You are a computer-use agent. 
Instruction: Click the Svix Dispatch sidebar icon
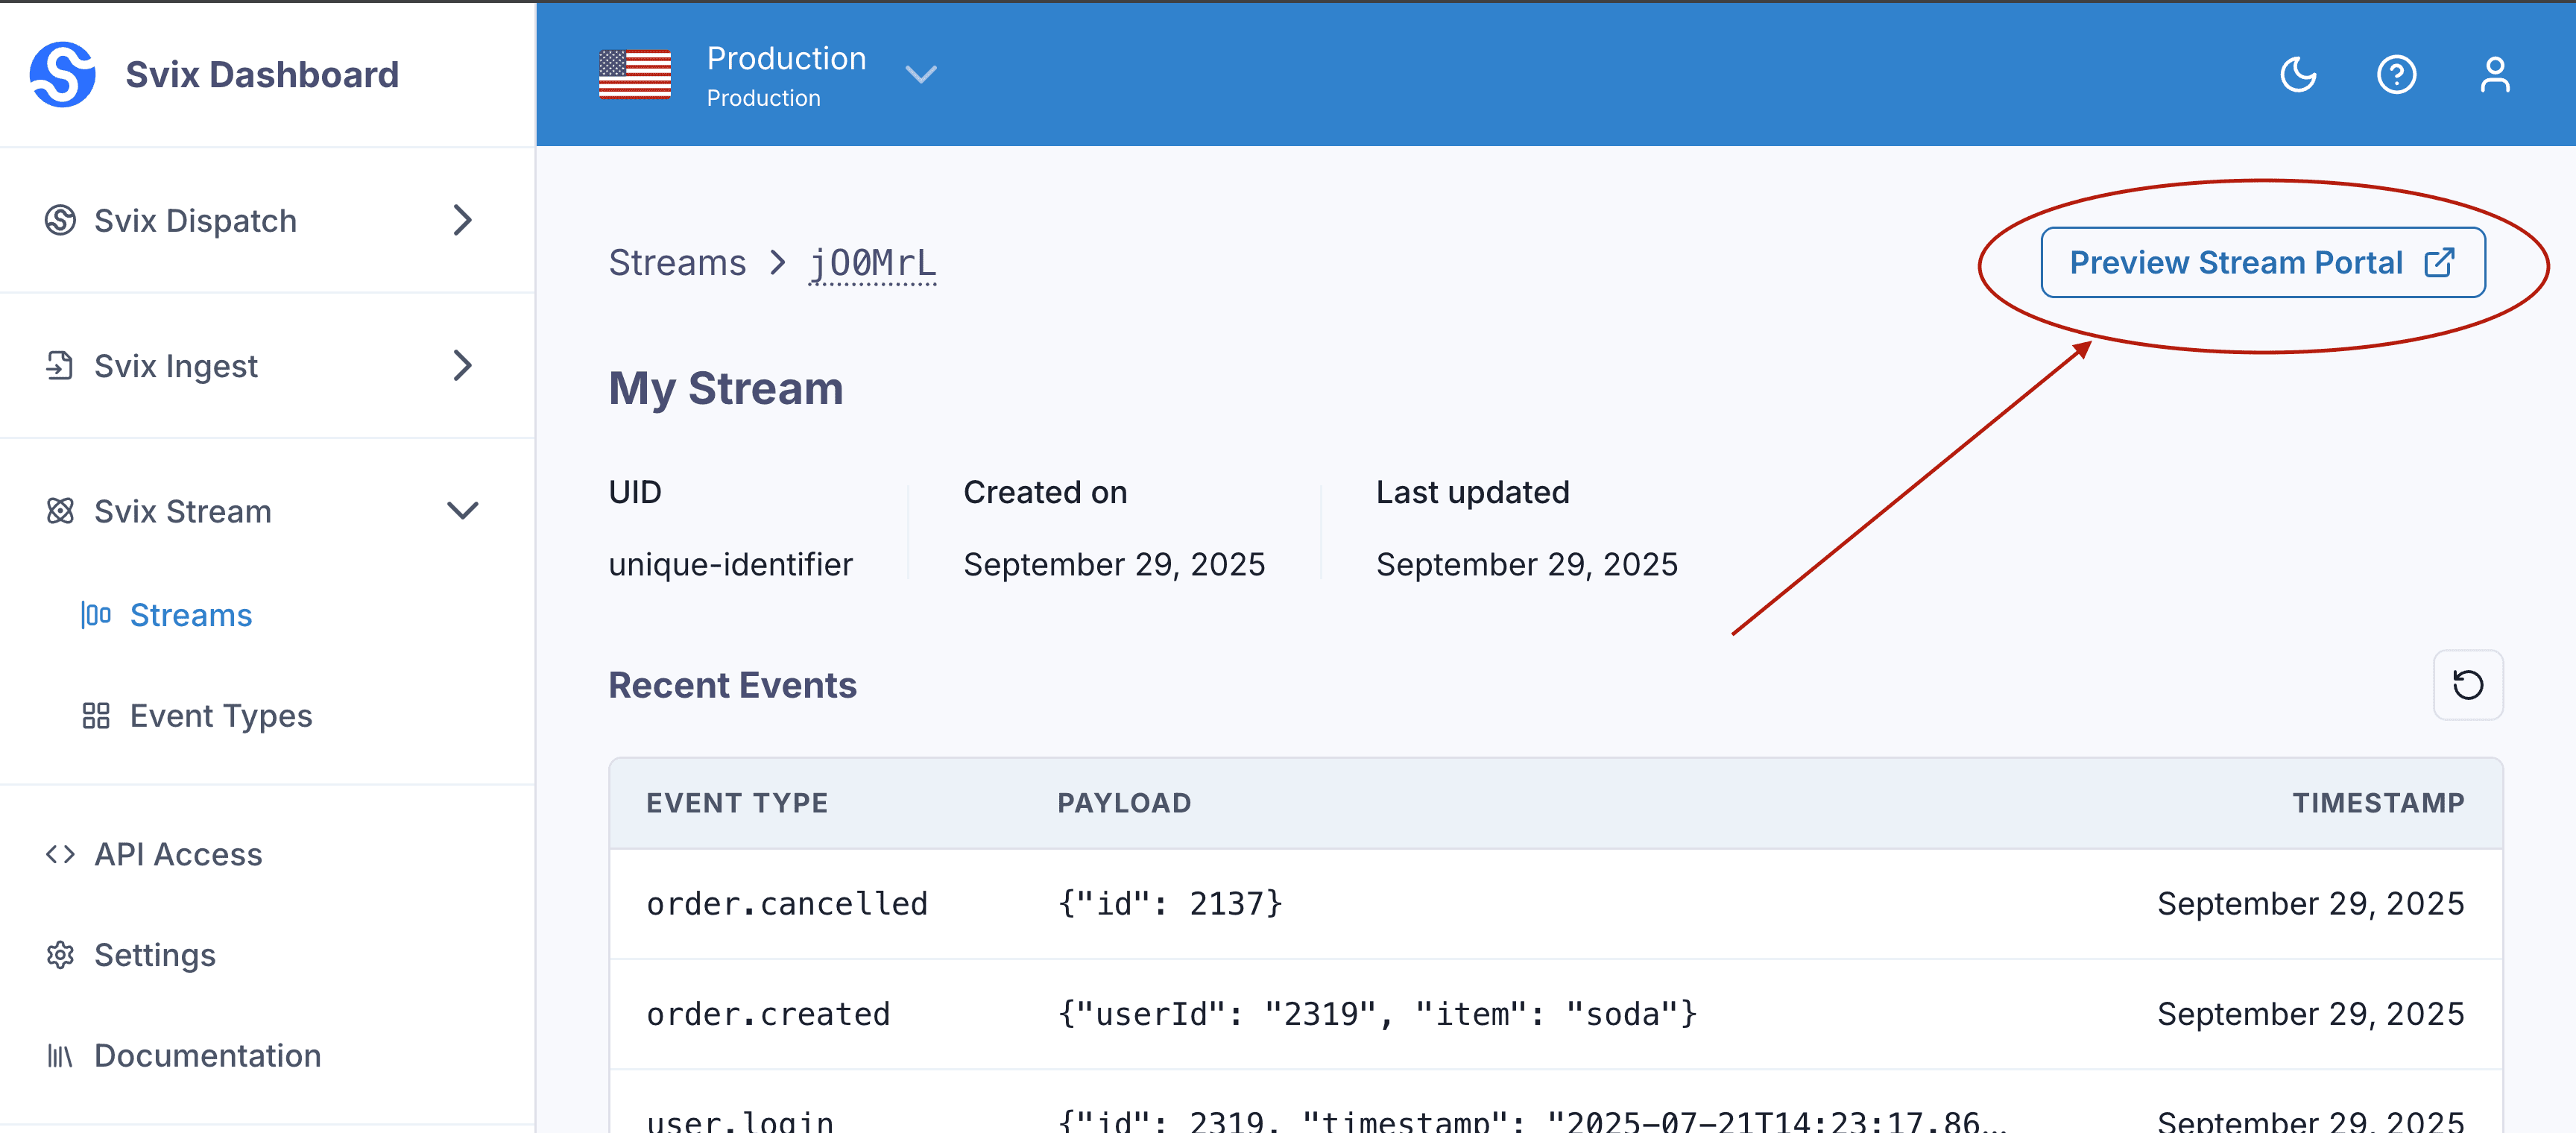(60, 220)
